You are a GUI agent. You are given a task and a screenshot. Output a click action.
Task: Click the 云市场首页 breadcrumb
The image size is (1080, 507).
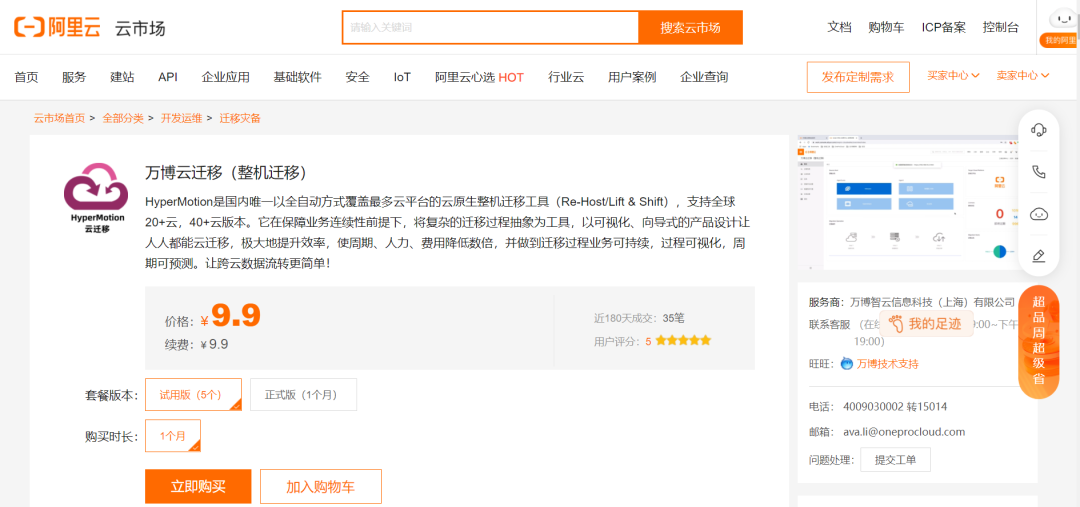(x=59, y=118)
